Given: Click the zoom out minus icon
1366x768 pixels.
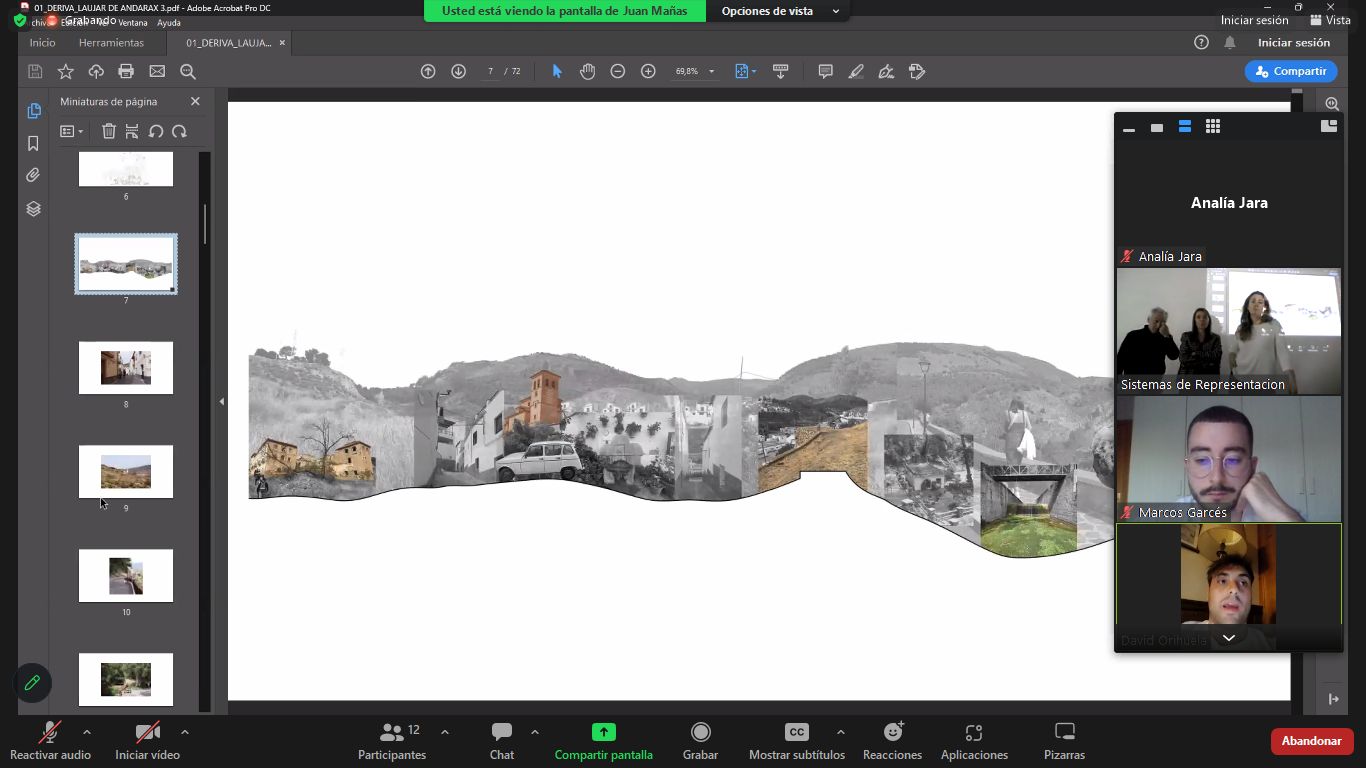Looking at the screenshot, I should 618,71.
